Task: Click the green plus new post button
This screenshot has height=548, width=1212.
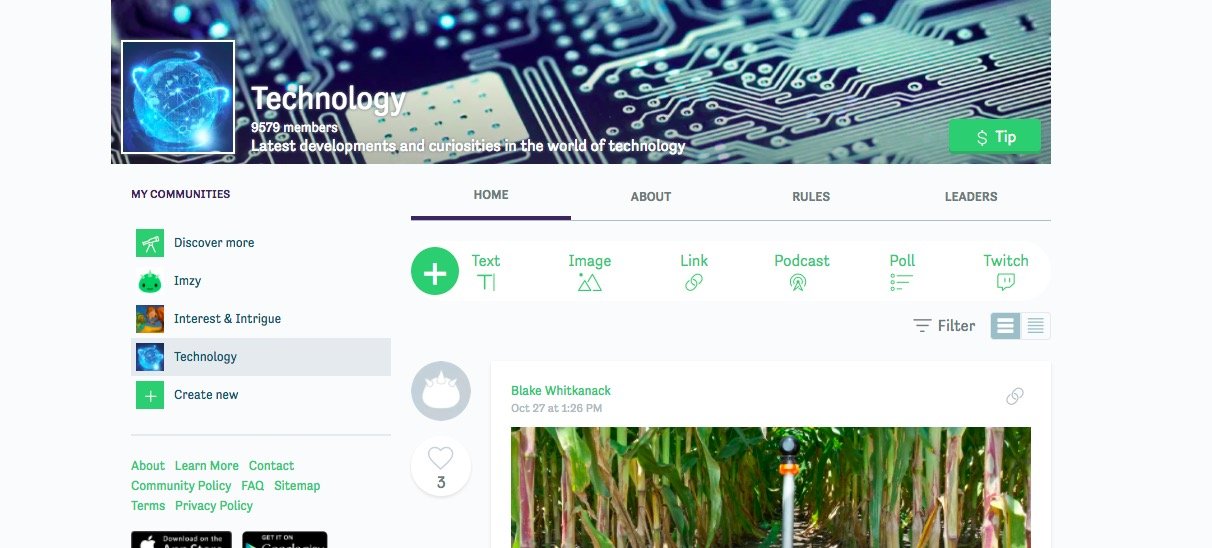Action: [x=435, y=272]
